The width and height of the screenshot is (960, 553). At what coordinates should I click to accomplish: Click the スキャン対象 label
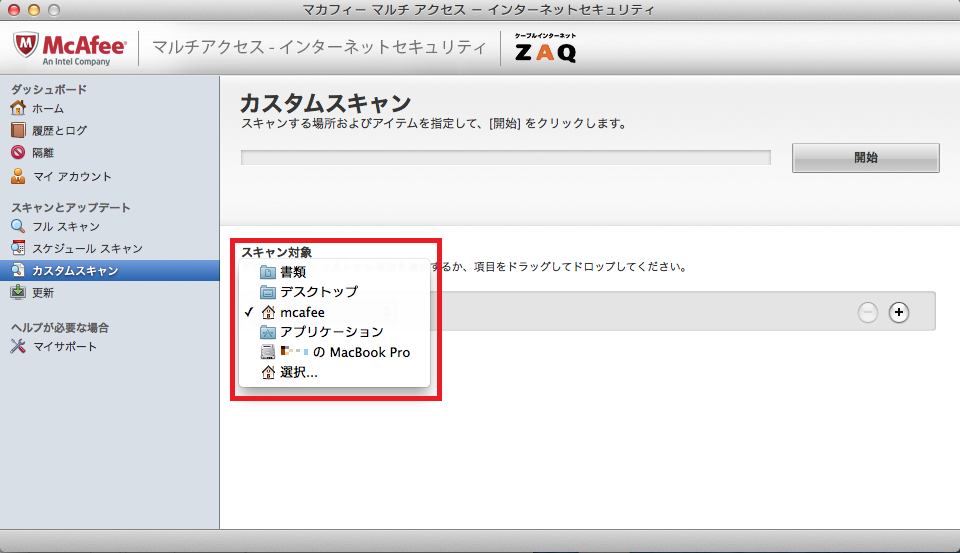276,252
